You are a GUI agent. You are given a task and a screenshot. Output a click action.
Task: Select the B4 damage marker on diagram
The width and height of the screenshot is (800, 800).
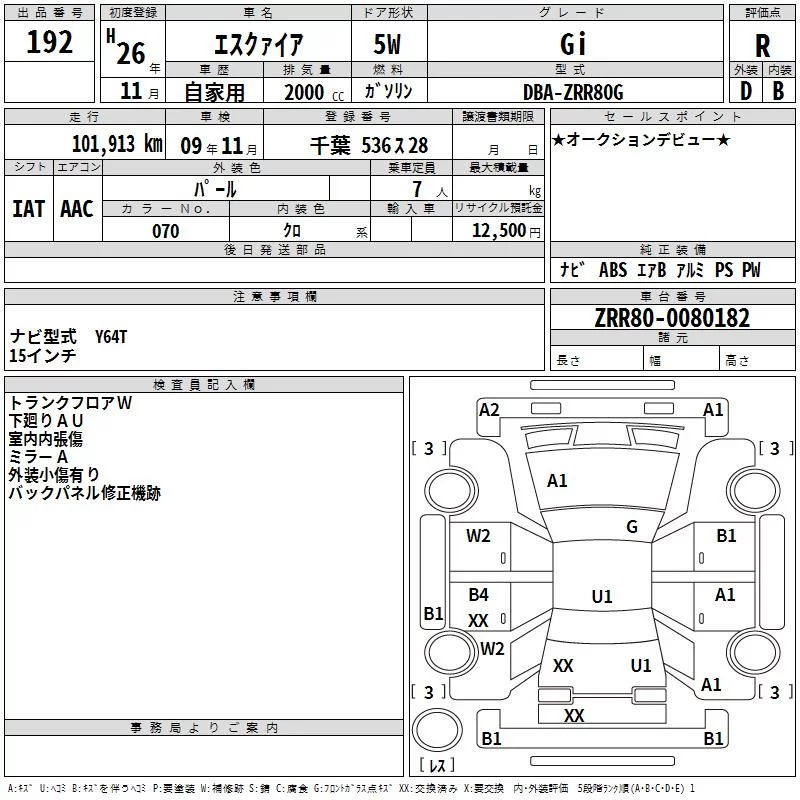pyautogui.click(x=479, y=595)
